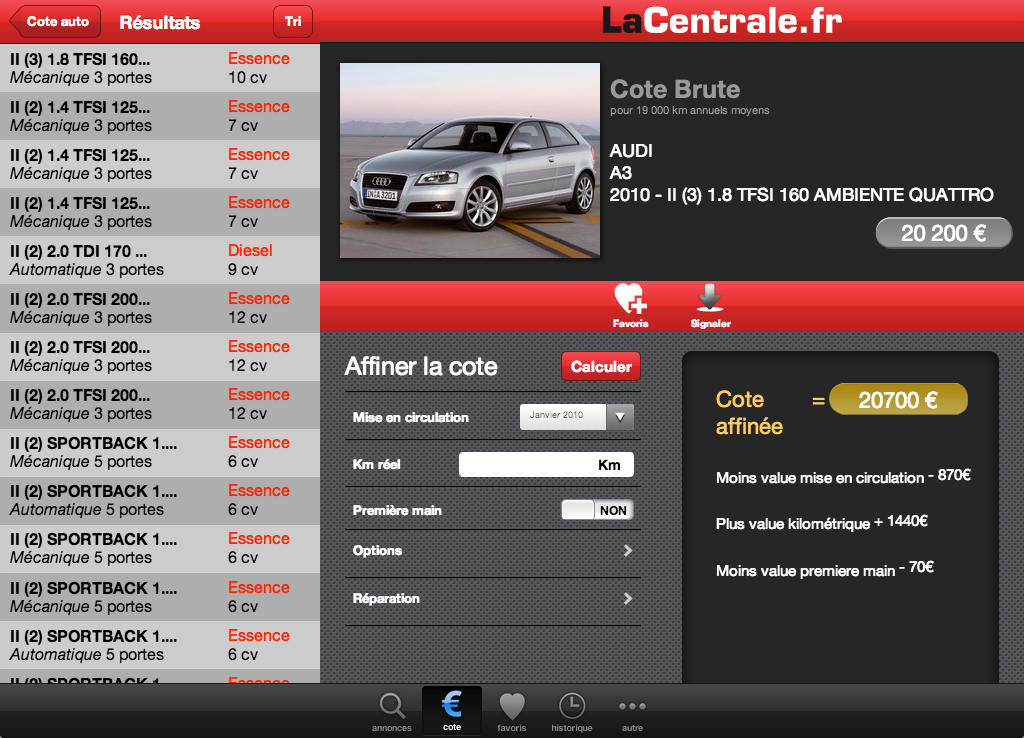Image resolution: width=1024 pixels, height=738 pixels.
Task: Expand the Options row
Action: pos(492,551)
